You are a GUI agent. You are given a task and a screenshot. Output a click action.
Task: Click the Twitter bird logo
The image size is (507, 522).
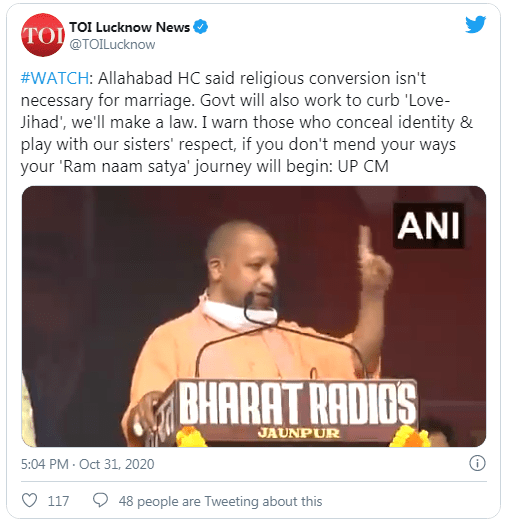click(476, 24)
